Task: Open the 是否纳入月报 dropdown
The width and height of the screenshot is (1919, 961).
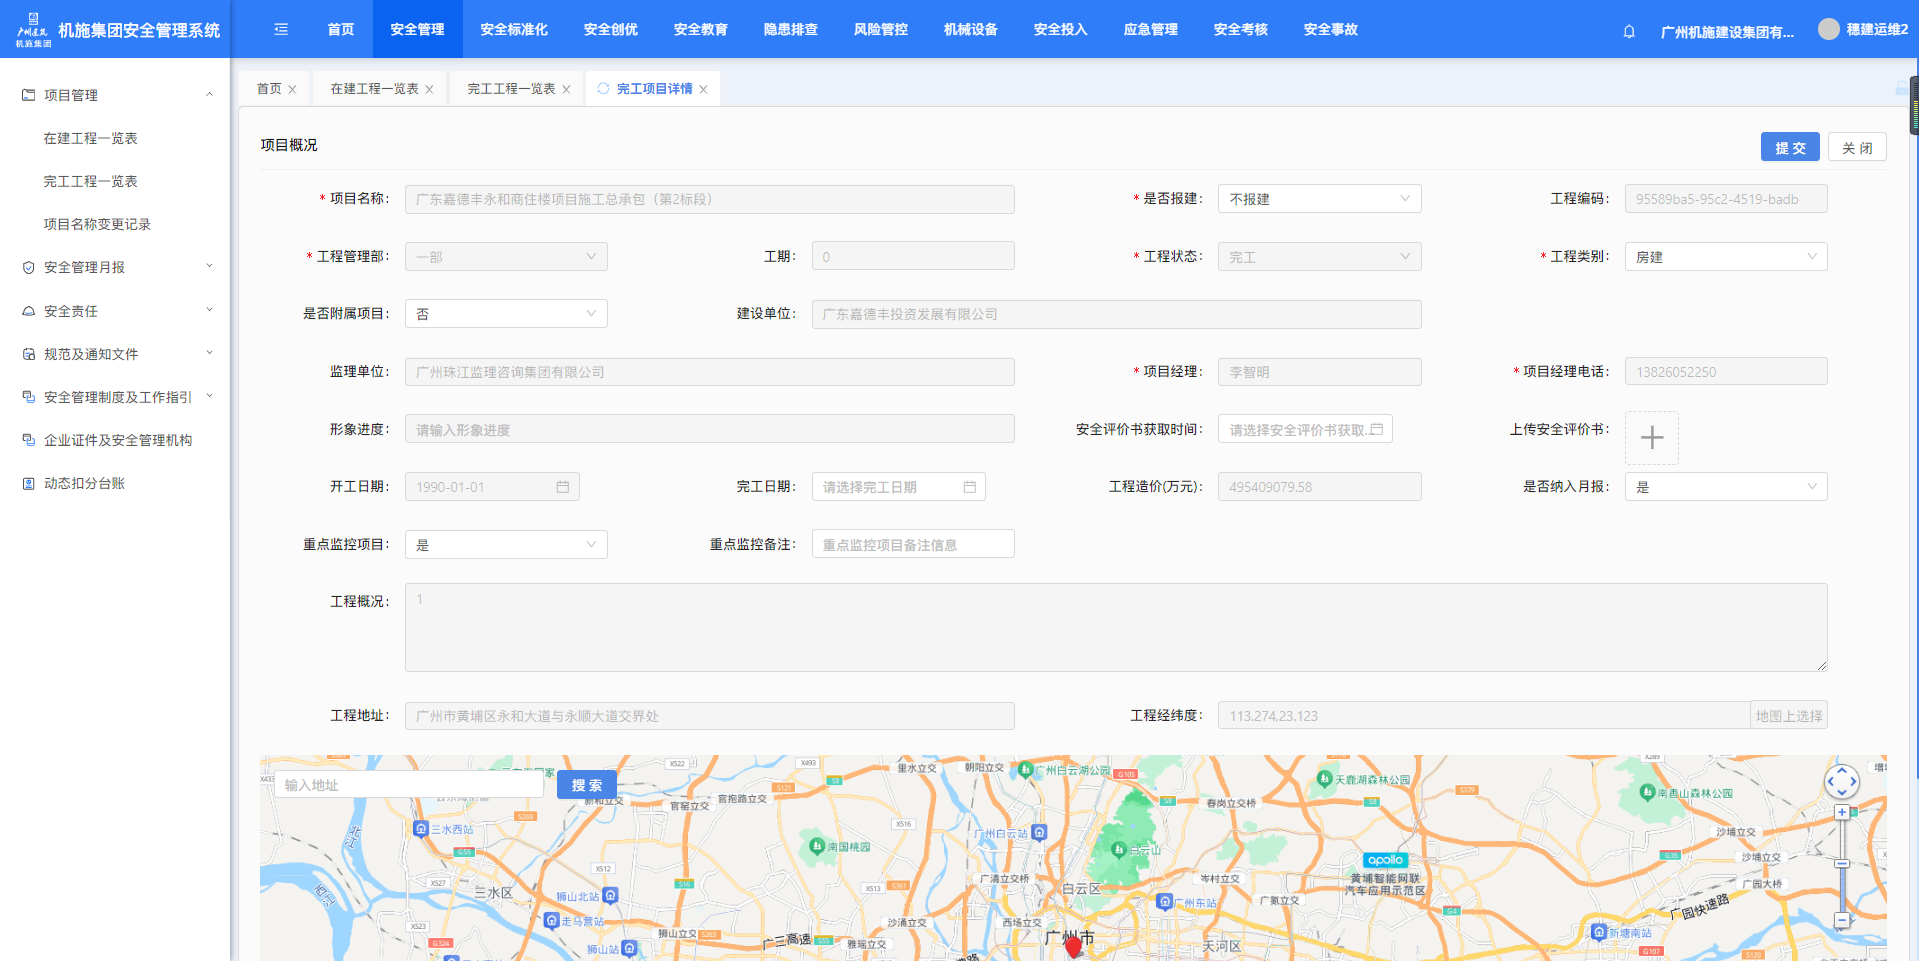Action: (x=1725, y=487)
